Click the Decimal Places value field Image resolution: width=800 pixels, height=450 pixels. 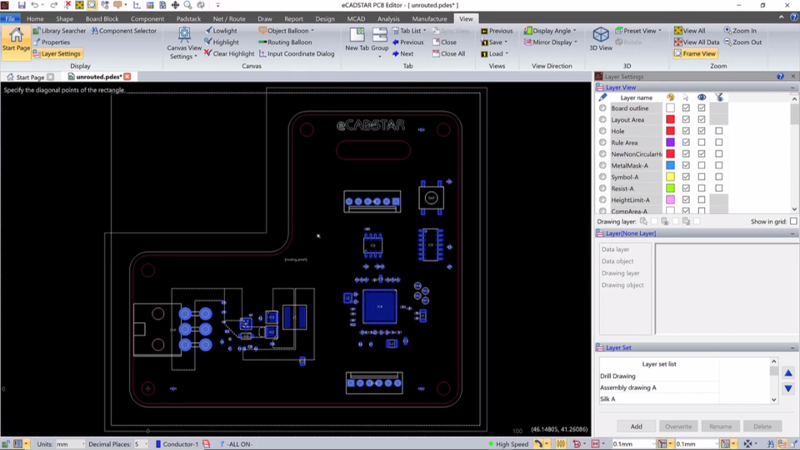(x=140, y=444)
